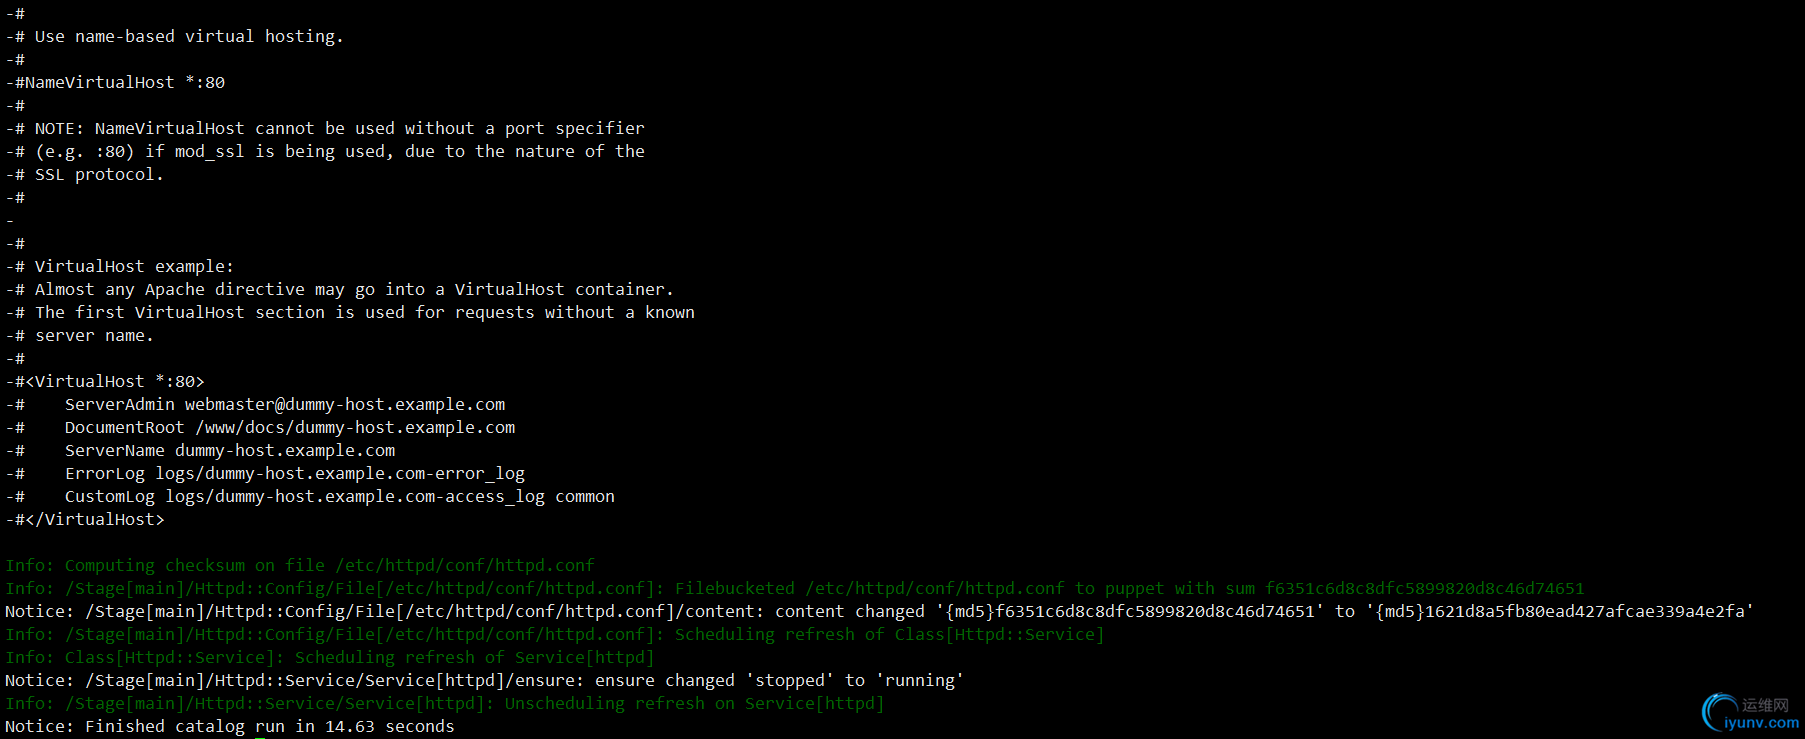Click the DocumentRoot path line

[x=290, y=428]
